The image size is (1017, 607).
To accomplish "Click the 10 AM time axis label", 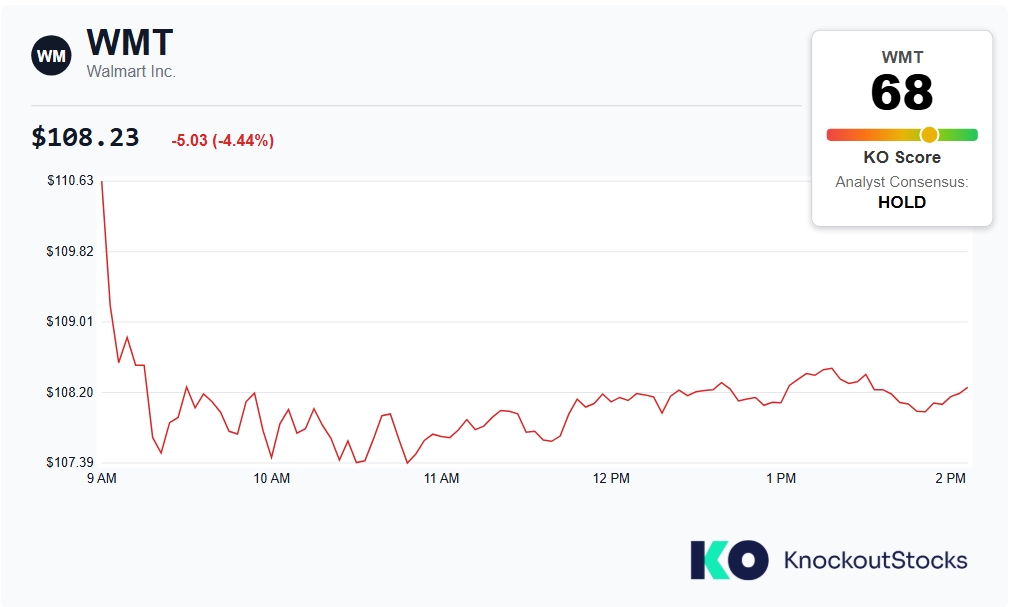I will pyautogui.click(x=272, y=479).
